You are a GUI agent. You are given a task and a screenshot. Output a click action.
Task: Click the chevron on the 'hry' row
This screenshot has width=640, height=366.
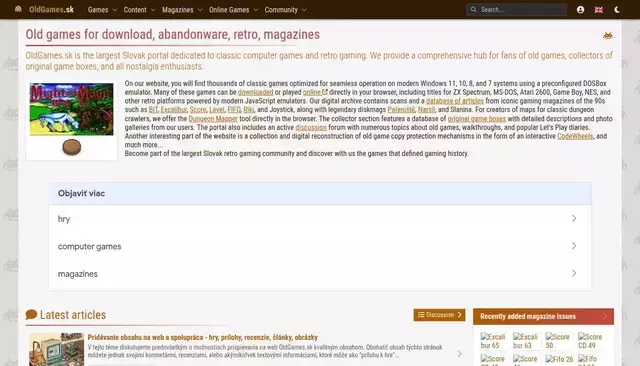tap(574, 219)
